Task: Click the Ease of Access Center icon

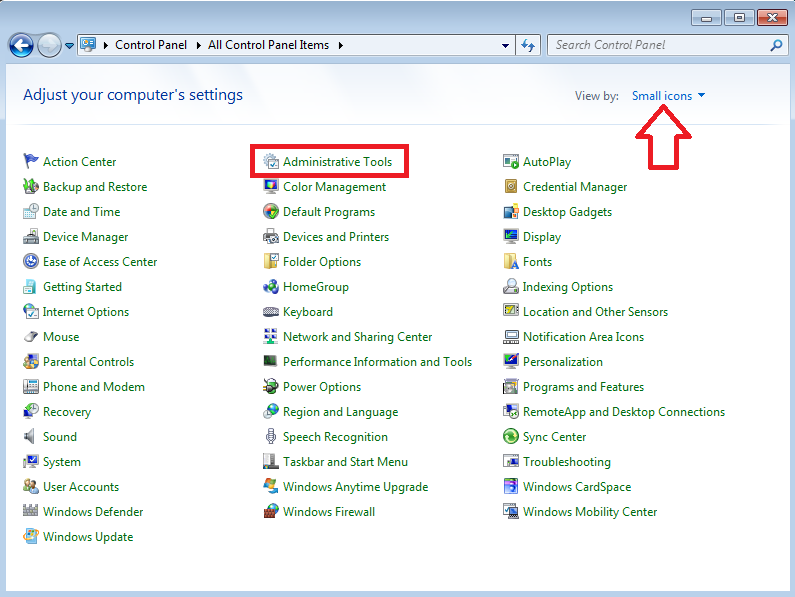Action: tap(31, 261)
